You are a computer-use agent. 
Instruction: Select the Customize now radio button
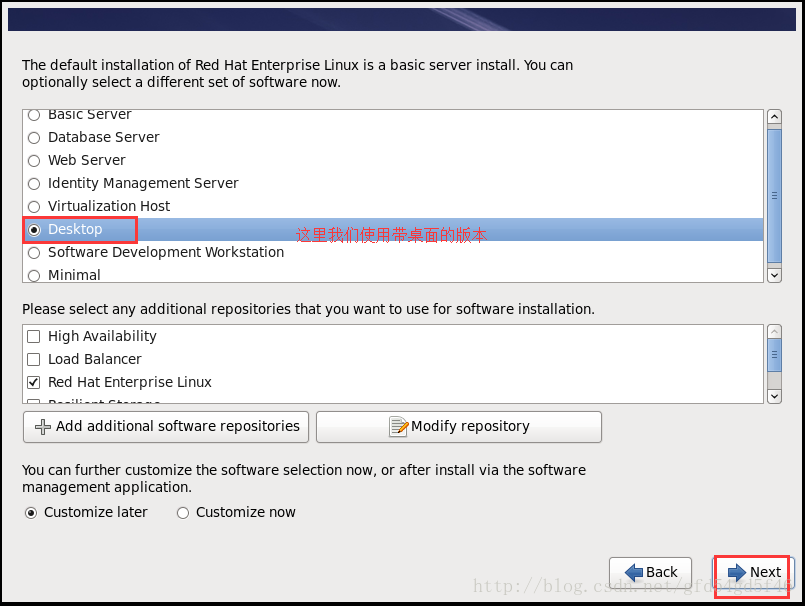pyautogui.click(x=182, y=513)
